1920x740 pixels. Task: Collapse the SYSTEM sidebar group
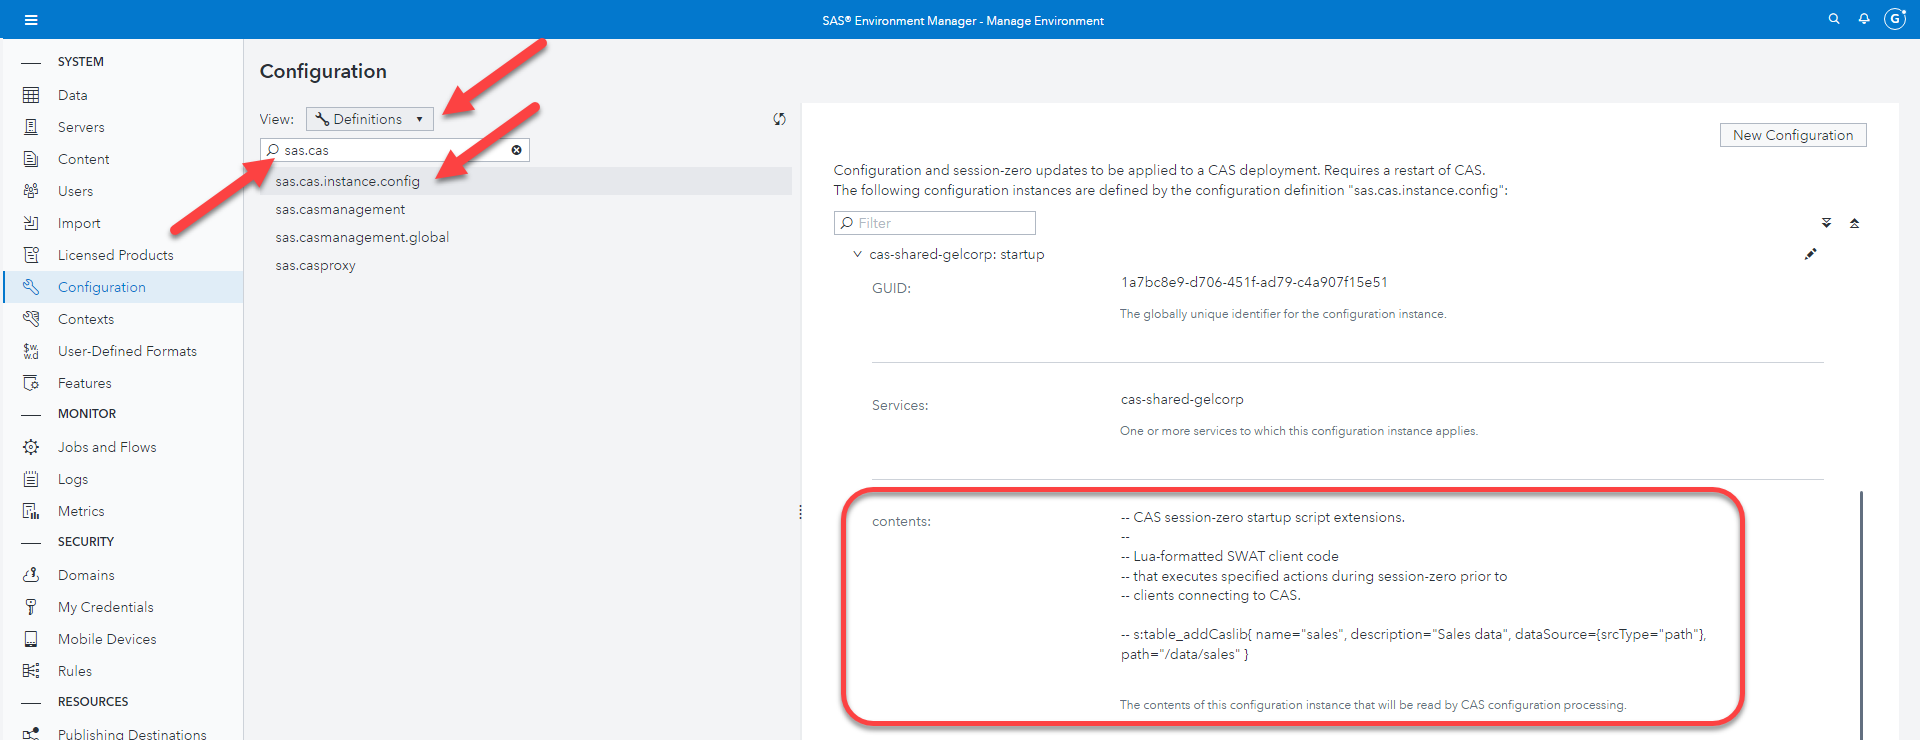[31, 62]
